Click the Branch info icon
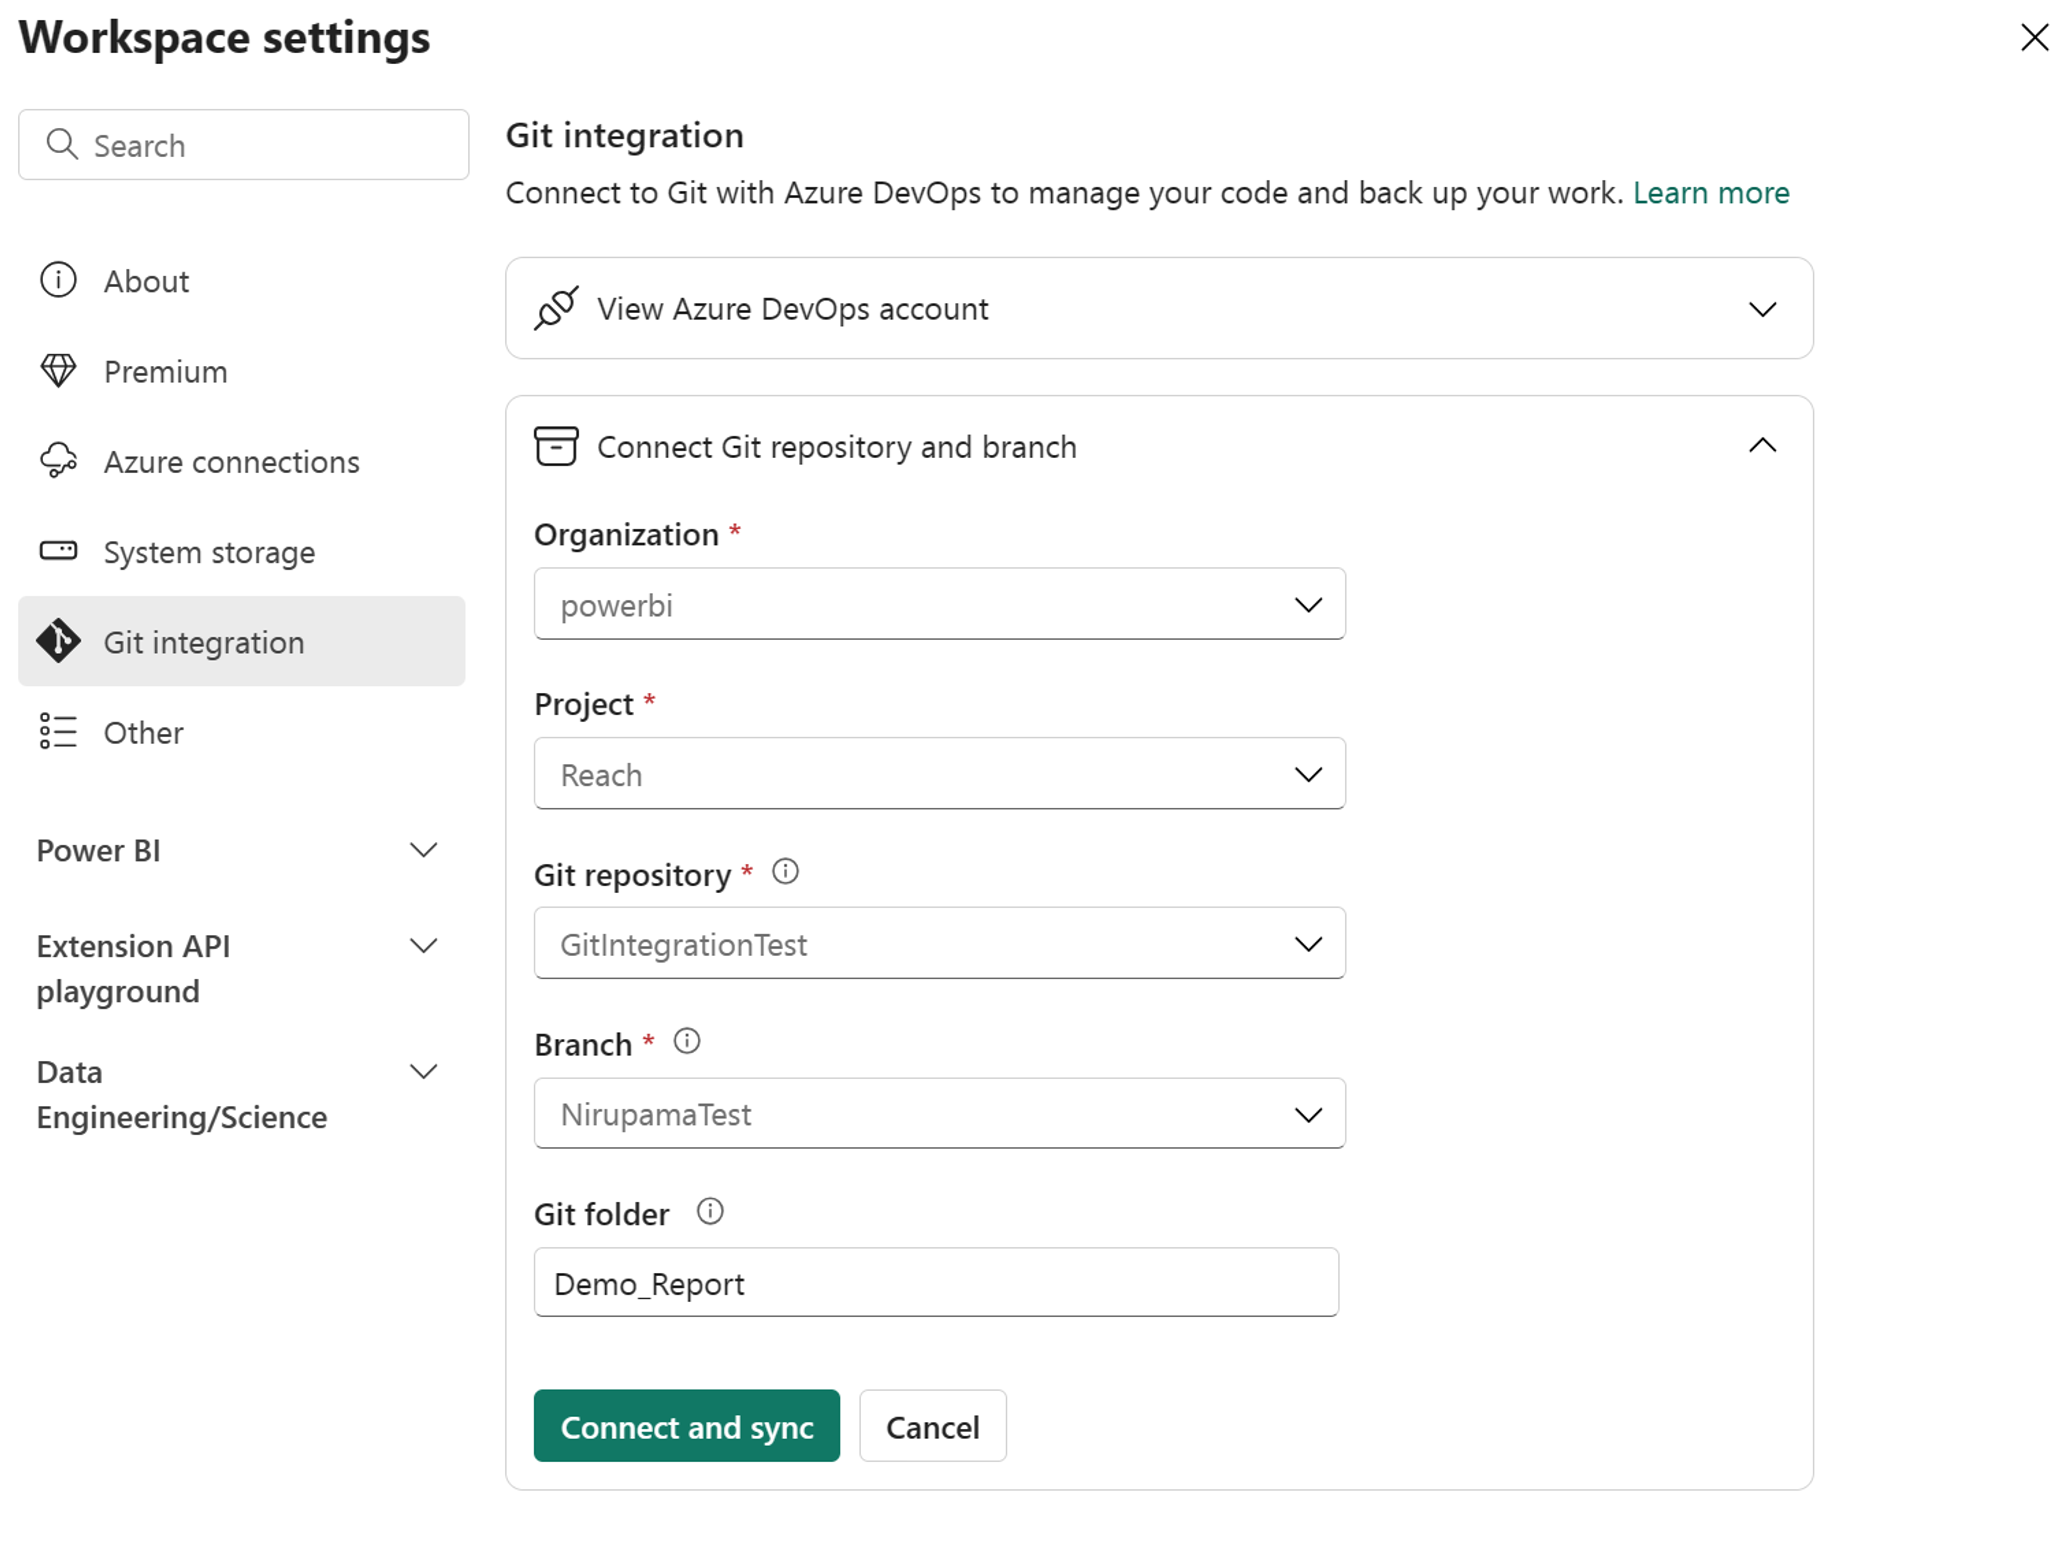 pyautogui.click(x=687, y=1042)
